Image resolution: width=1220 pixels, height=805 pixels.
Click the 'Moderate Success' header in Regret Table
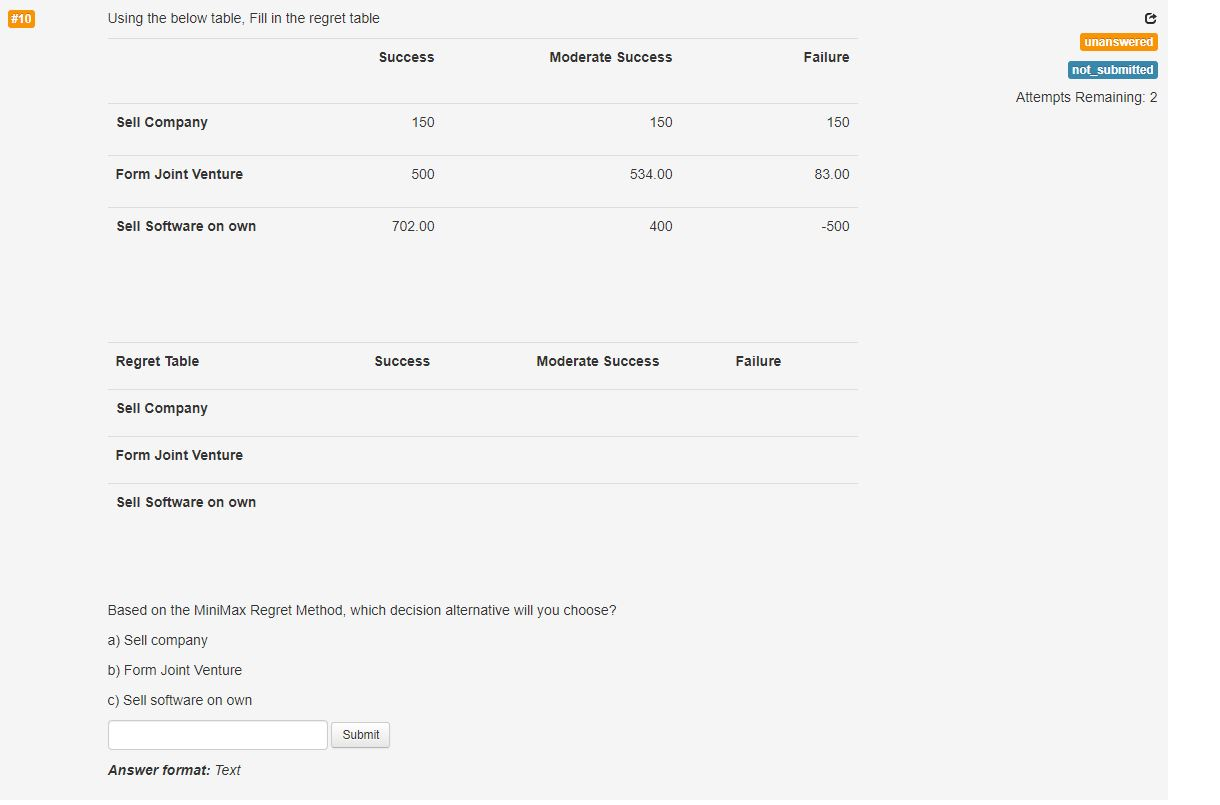598,361
